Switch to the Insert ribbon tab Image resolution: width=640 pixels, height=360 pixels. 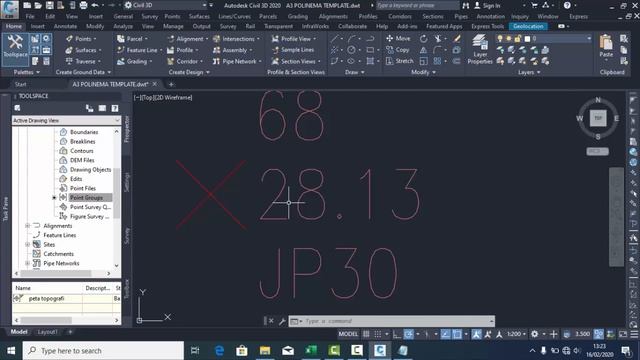click(x=38, y=26)
